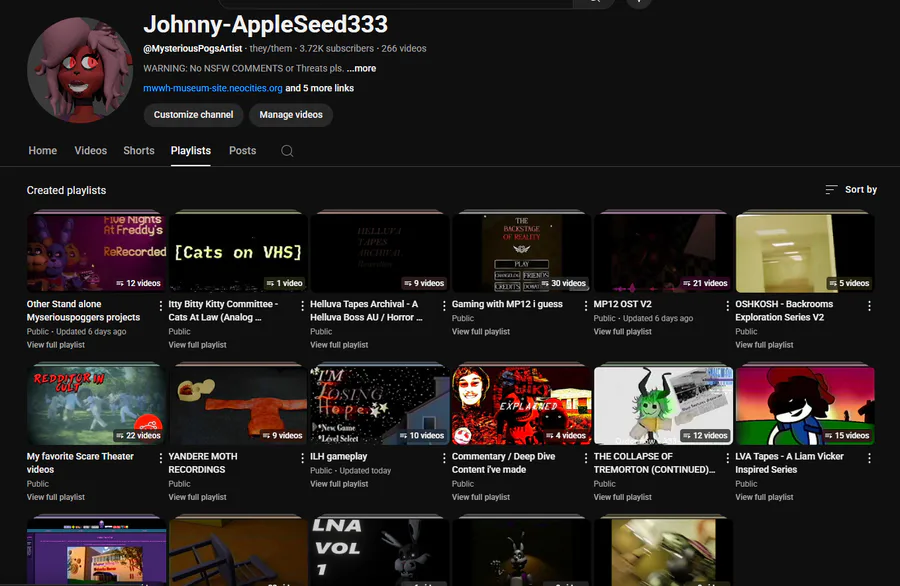Switch to the Shorts tab
The width and height of the screenshot is (900, 586).
[x=139, y=150]
